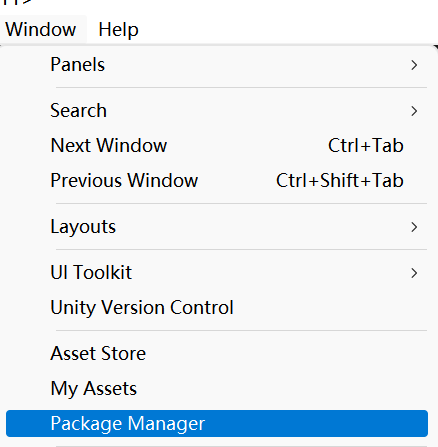This screenshot has width=438, height=447.
Task: Click the Ctrl+Shift+Tab shortcut label
Action: coord(340,180)
